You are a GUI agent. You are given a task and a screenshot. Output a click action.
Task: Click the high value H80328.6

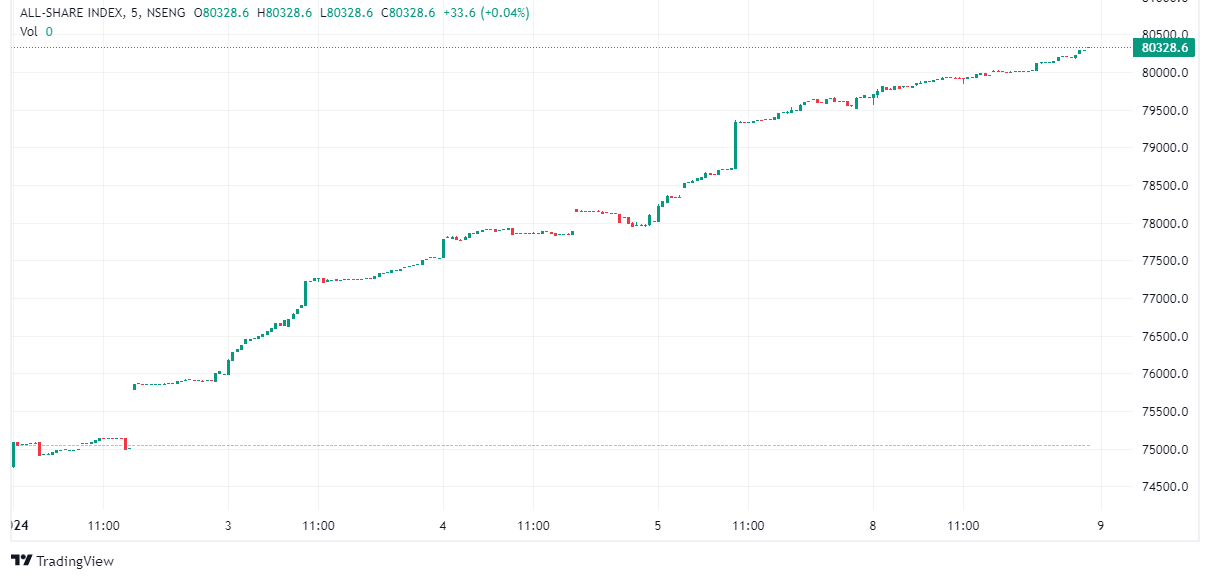(285, 13)
